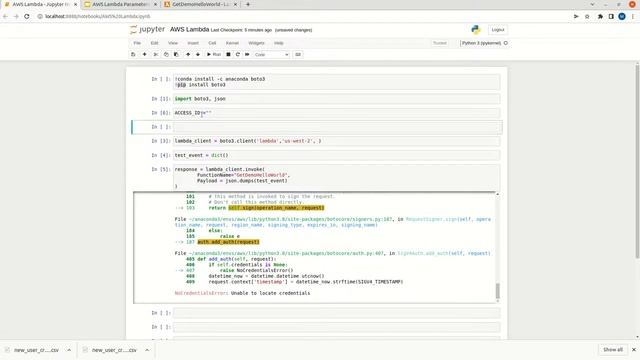The width and height of the screenshot is (640, 360).
Task: Close the AWS Lambda Jupyter browser tab
Action: click(x=75, y=4)
